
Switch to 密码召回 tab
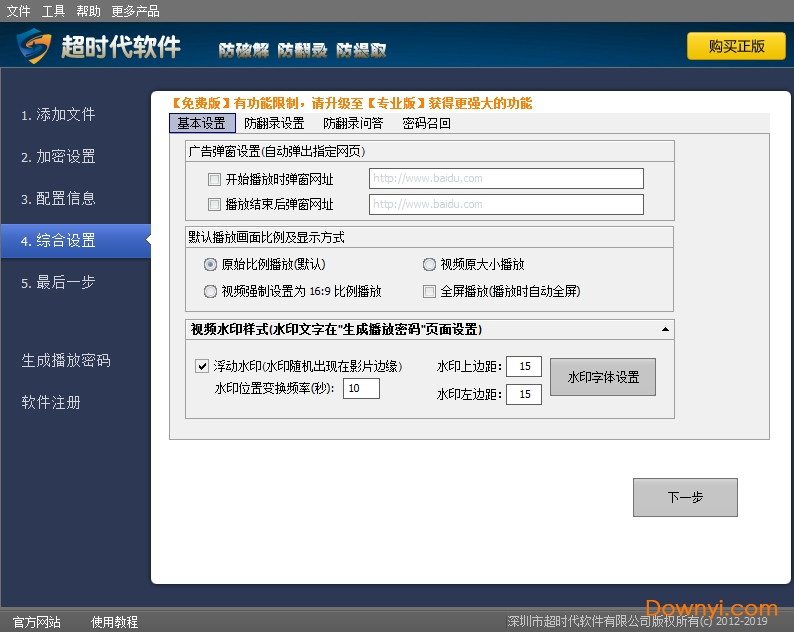pos(426,124)
